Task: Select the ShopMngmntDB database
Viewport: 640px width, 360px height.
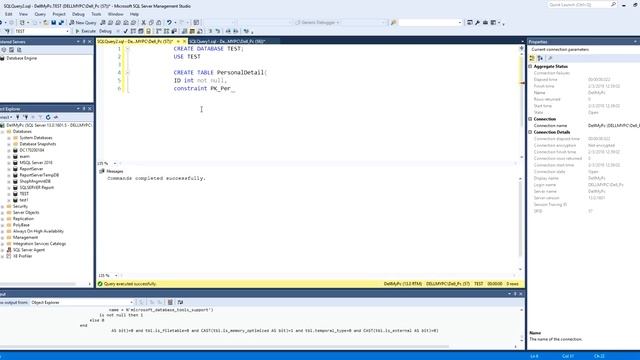Action: click(x=35, y=181)
